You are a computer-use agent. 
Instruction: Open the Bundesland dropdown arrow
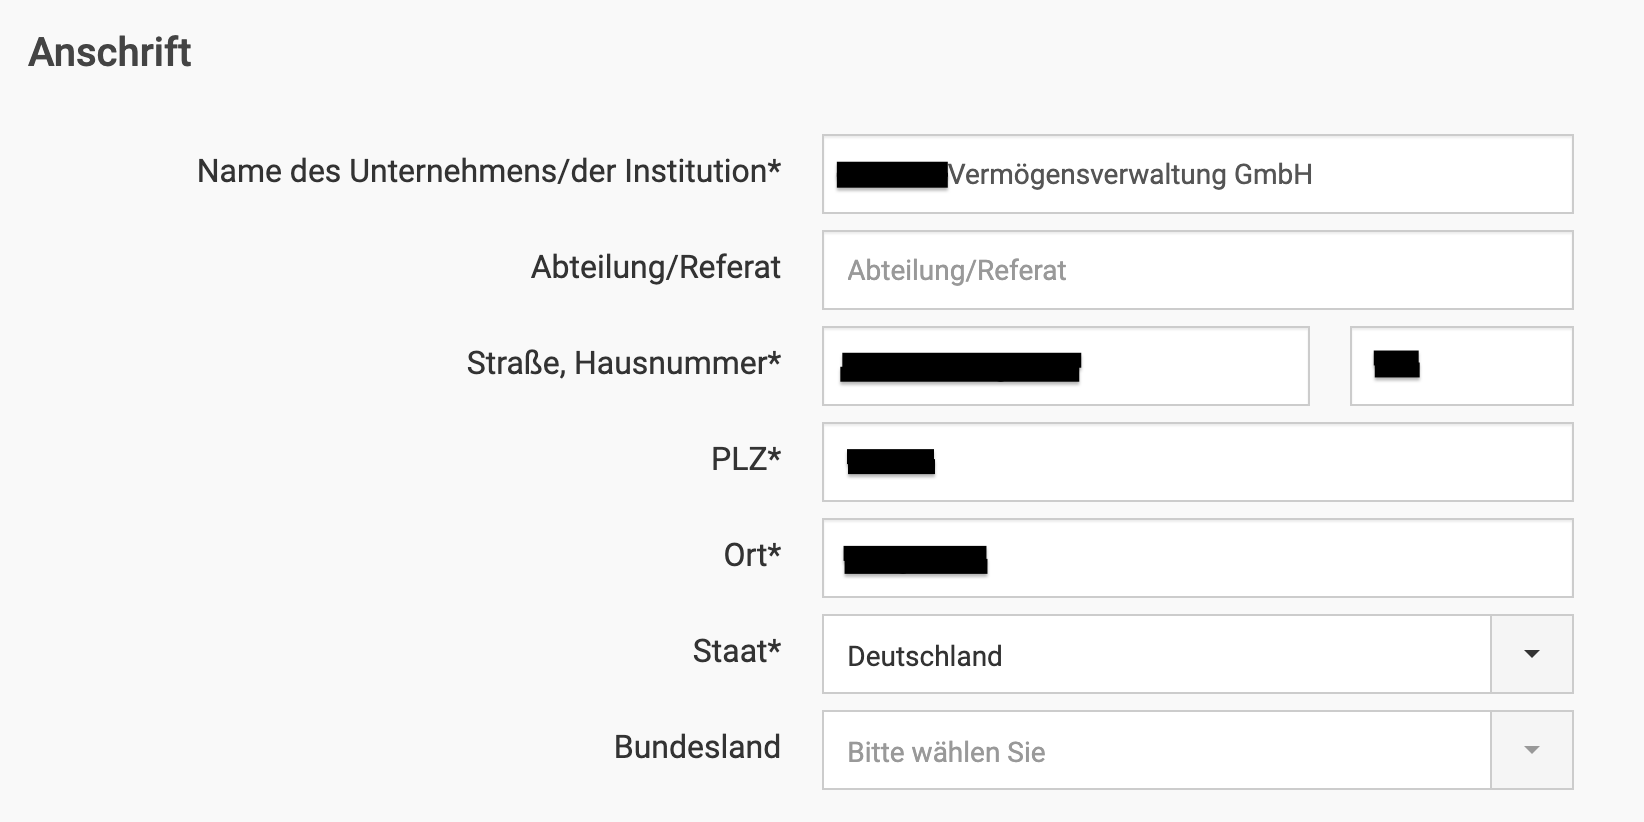(1531, 750)
